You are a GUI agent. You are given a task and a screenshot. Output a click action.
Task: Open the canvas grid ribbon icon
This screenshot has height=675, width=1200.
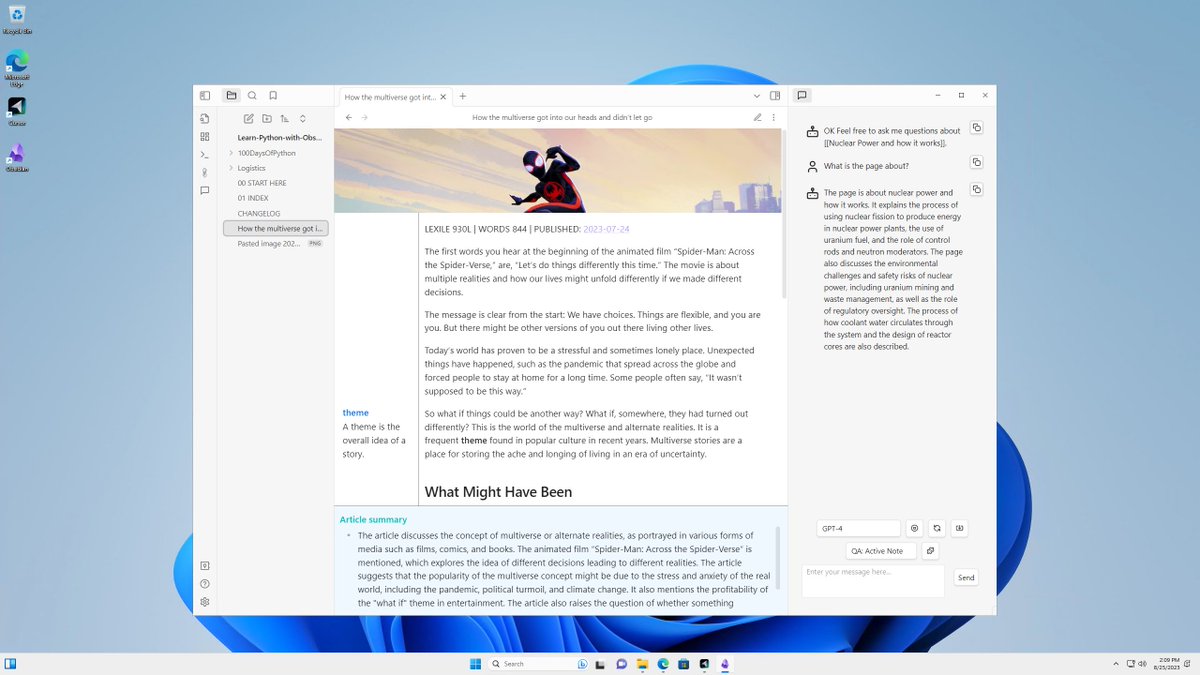(x=205, y=137)
